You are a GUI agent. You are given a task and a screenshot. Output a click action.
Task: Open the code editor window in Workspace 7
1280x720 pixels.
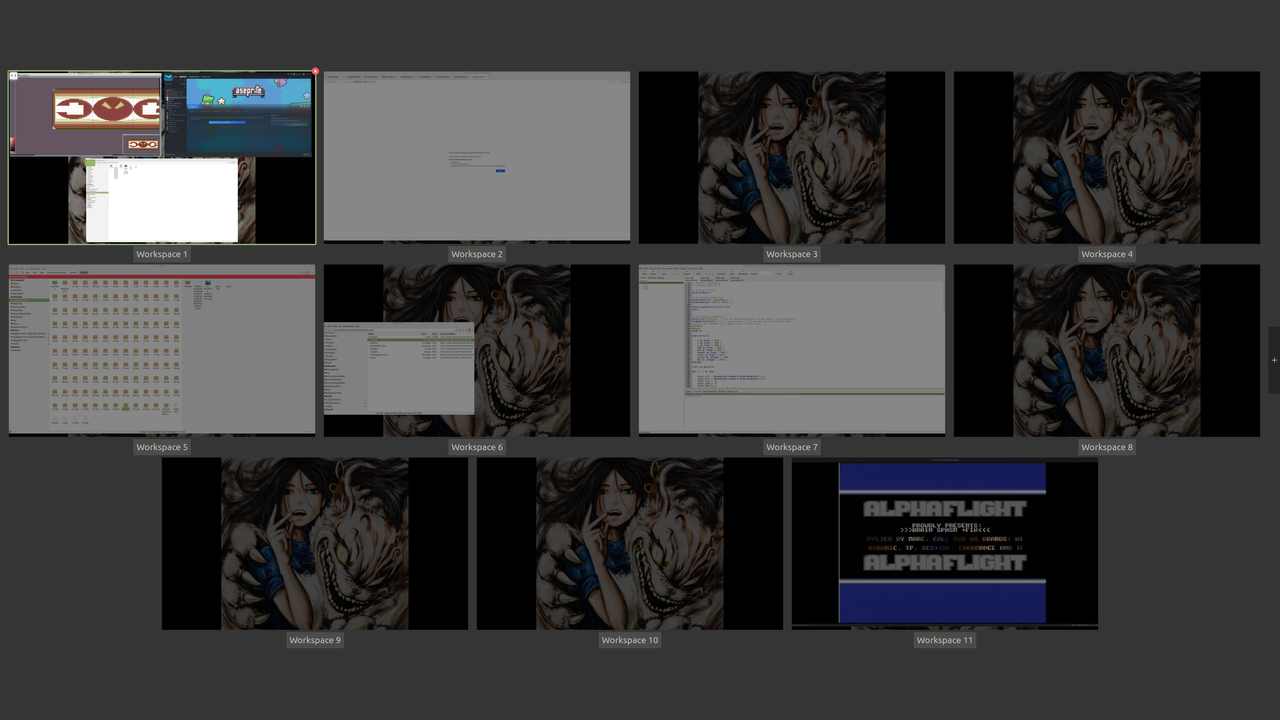(792, 349)
